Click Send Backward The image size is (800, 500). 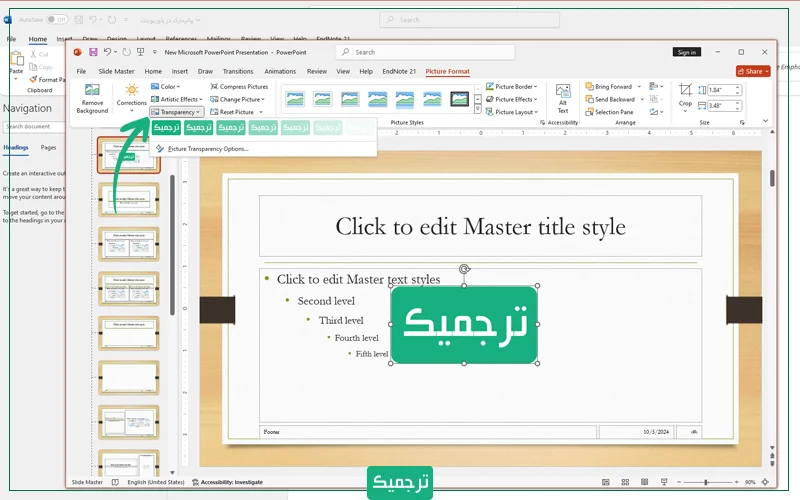click(x=610, y=99)
